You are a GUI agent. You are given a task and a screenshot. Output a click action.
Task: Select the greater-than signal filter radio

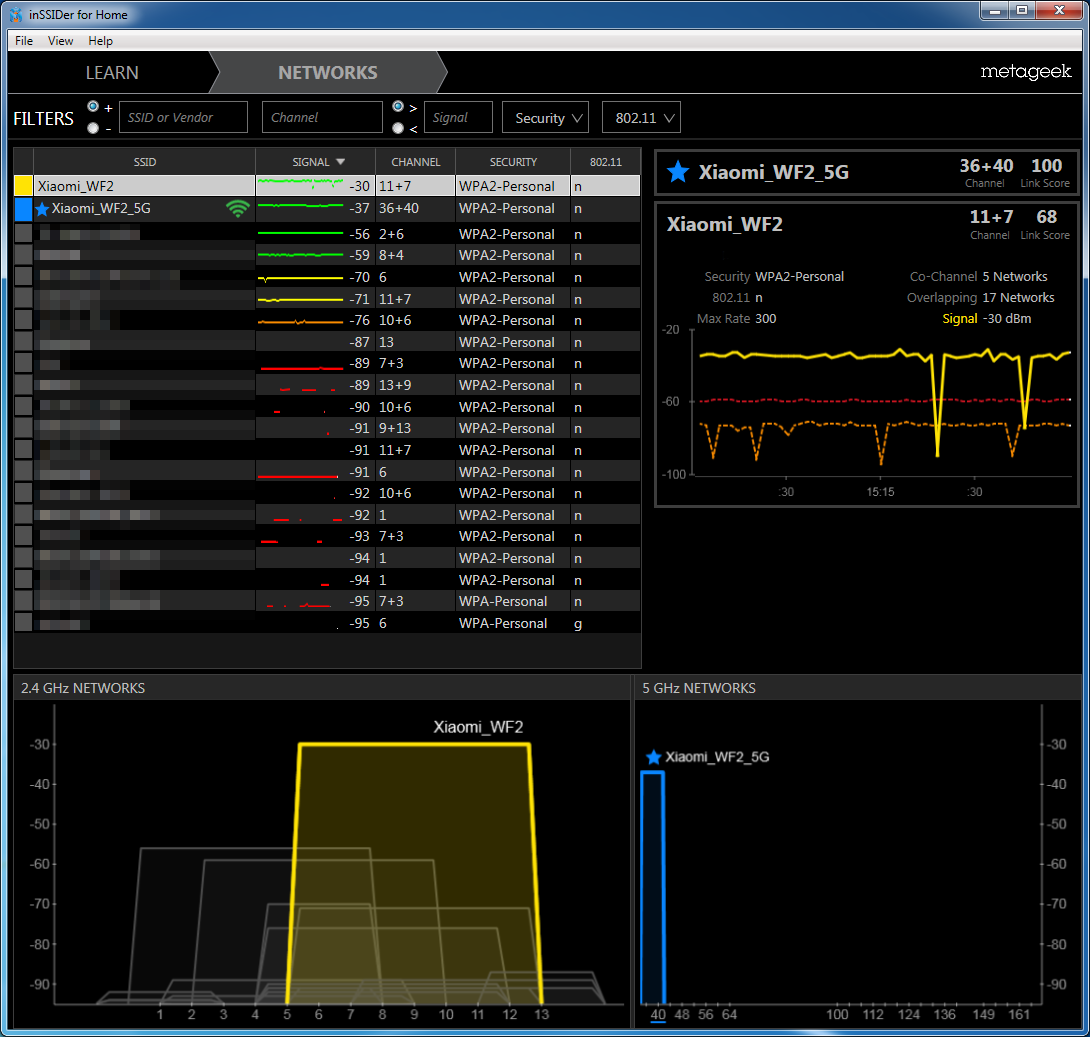tap(398, 106)
